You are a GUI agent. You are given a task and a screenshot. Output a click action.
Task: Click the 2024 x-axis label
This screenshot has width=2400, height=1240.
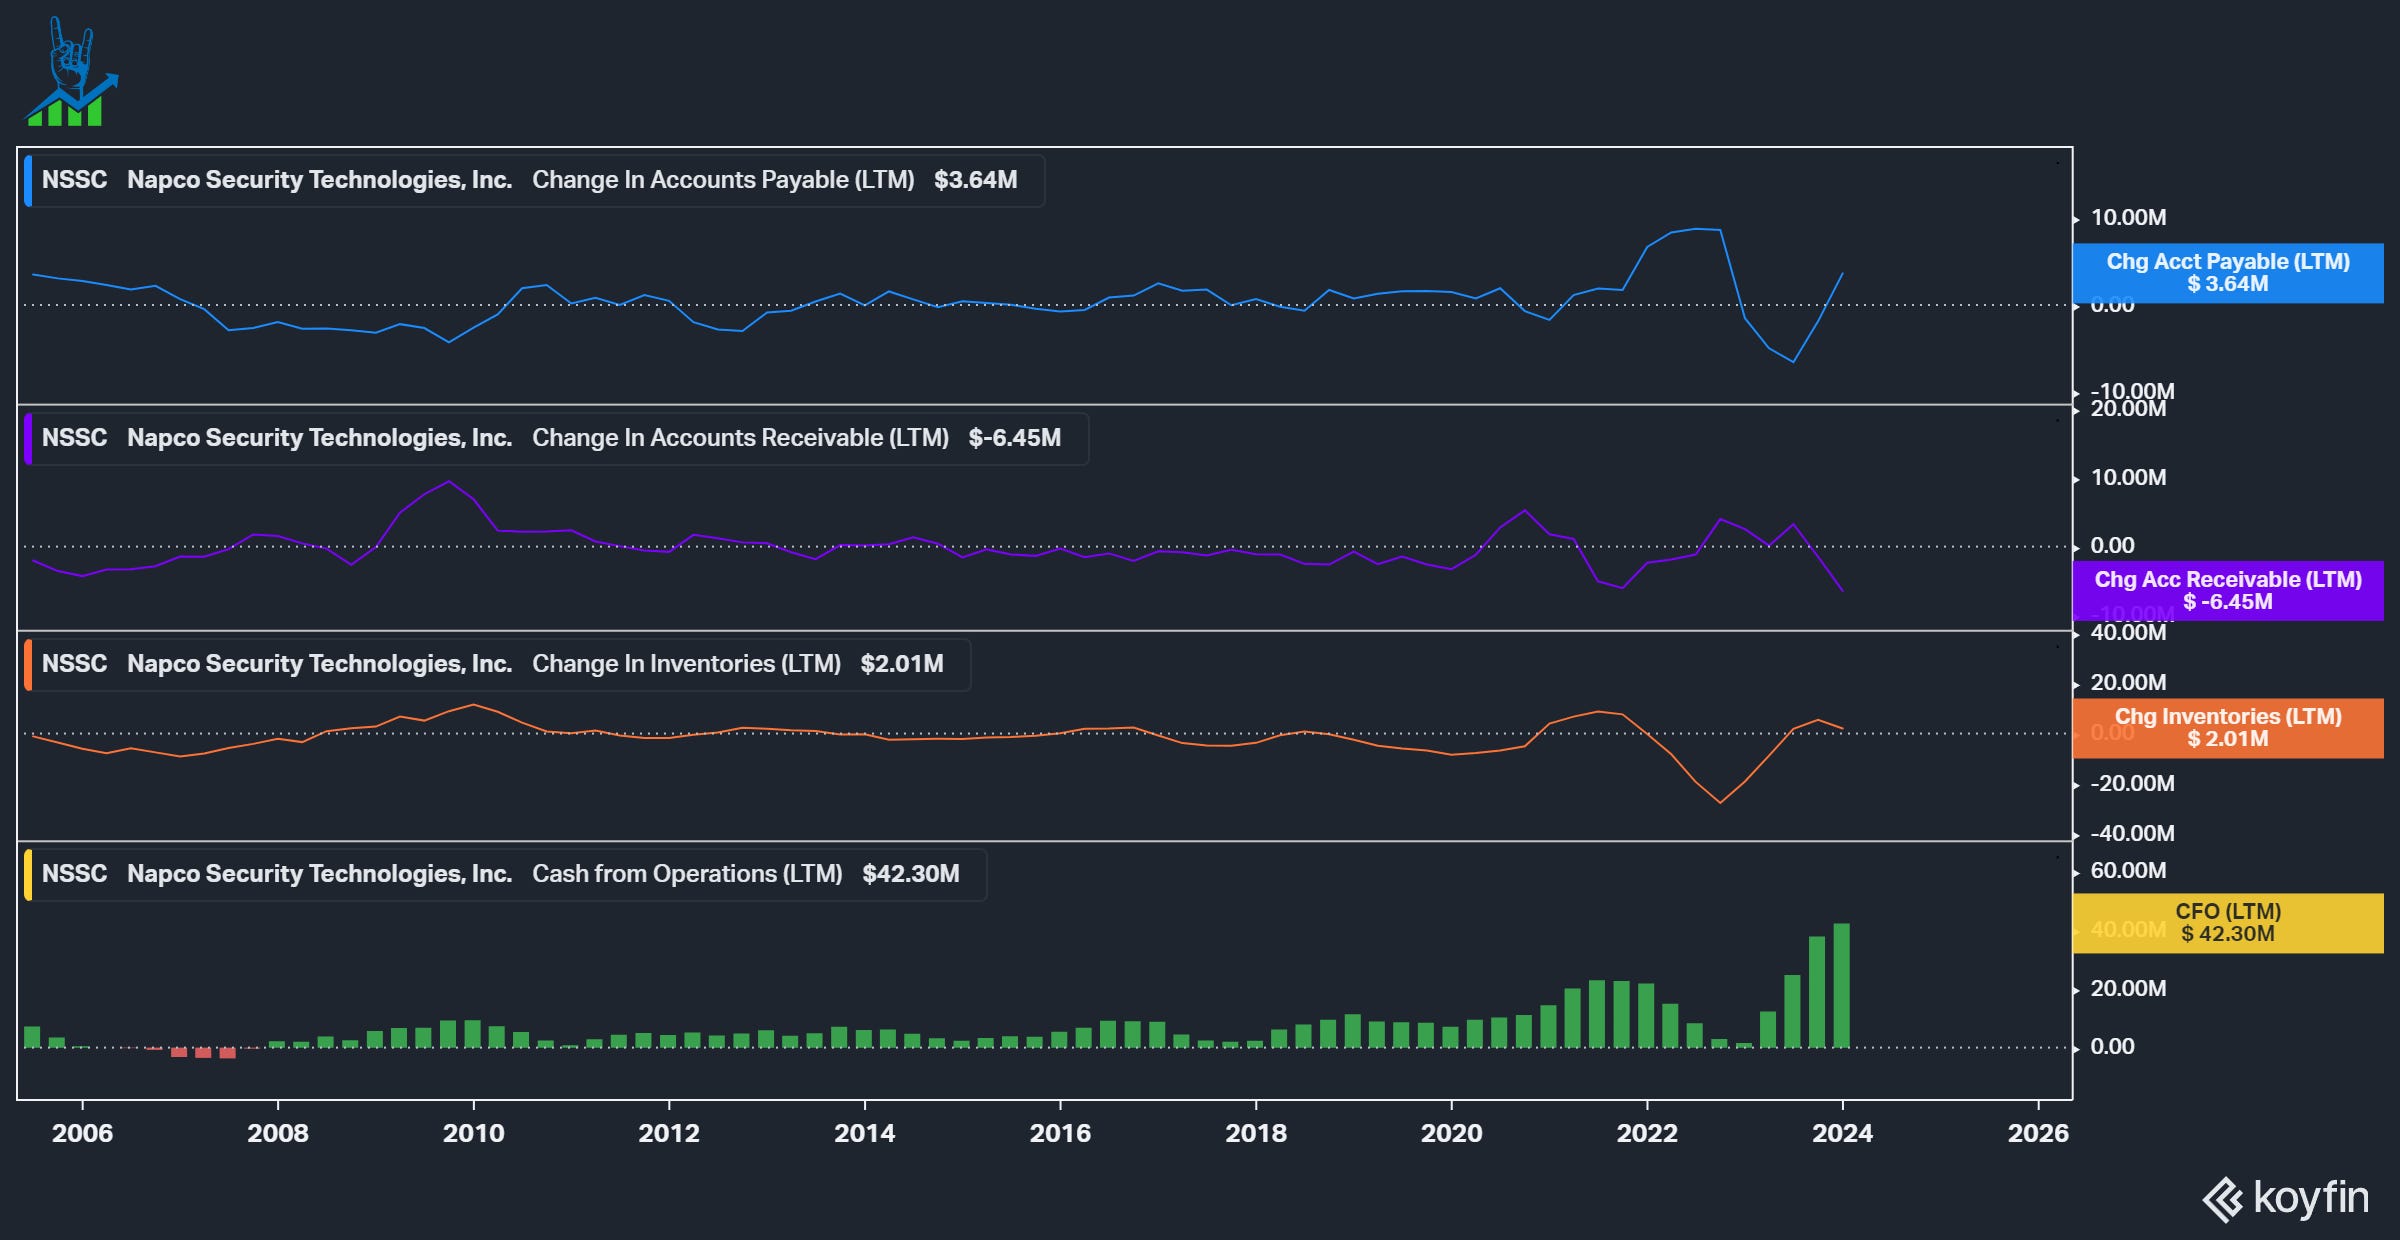point(1843,1133)
